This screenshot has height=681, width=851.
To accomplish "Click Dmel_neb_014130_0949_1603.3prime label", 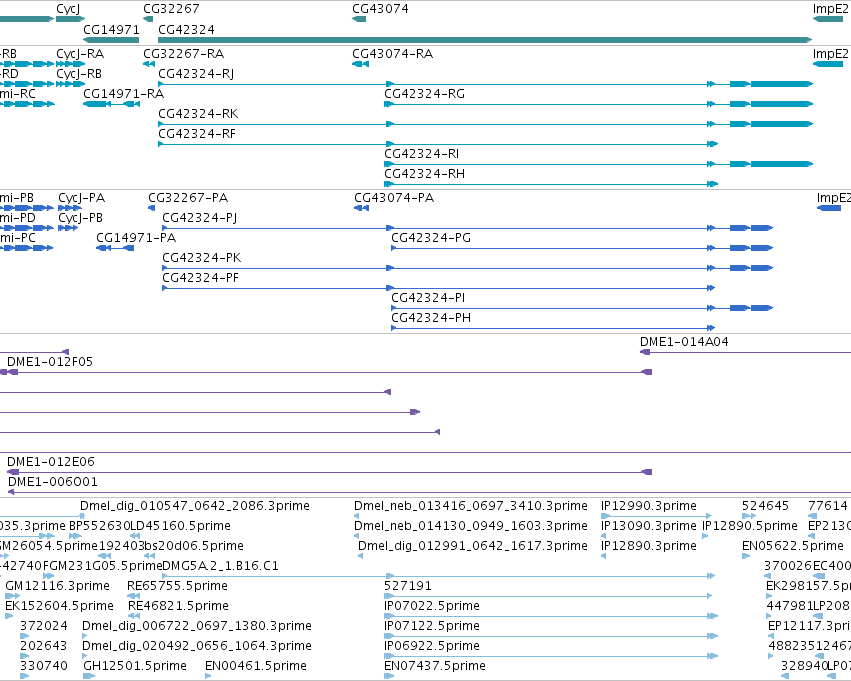I will click(471, 526).
